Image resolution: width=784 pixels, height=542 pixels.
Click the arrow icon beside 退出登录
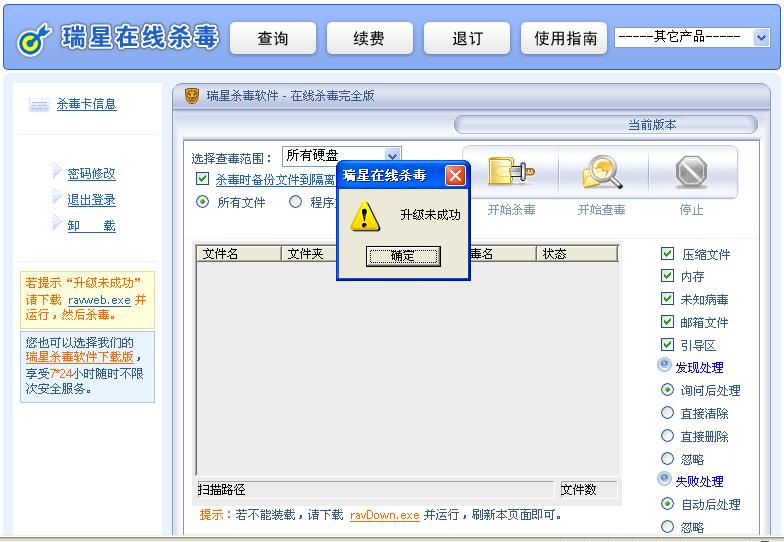pos(56,196)
